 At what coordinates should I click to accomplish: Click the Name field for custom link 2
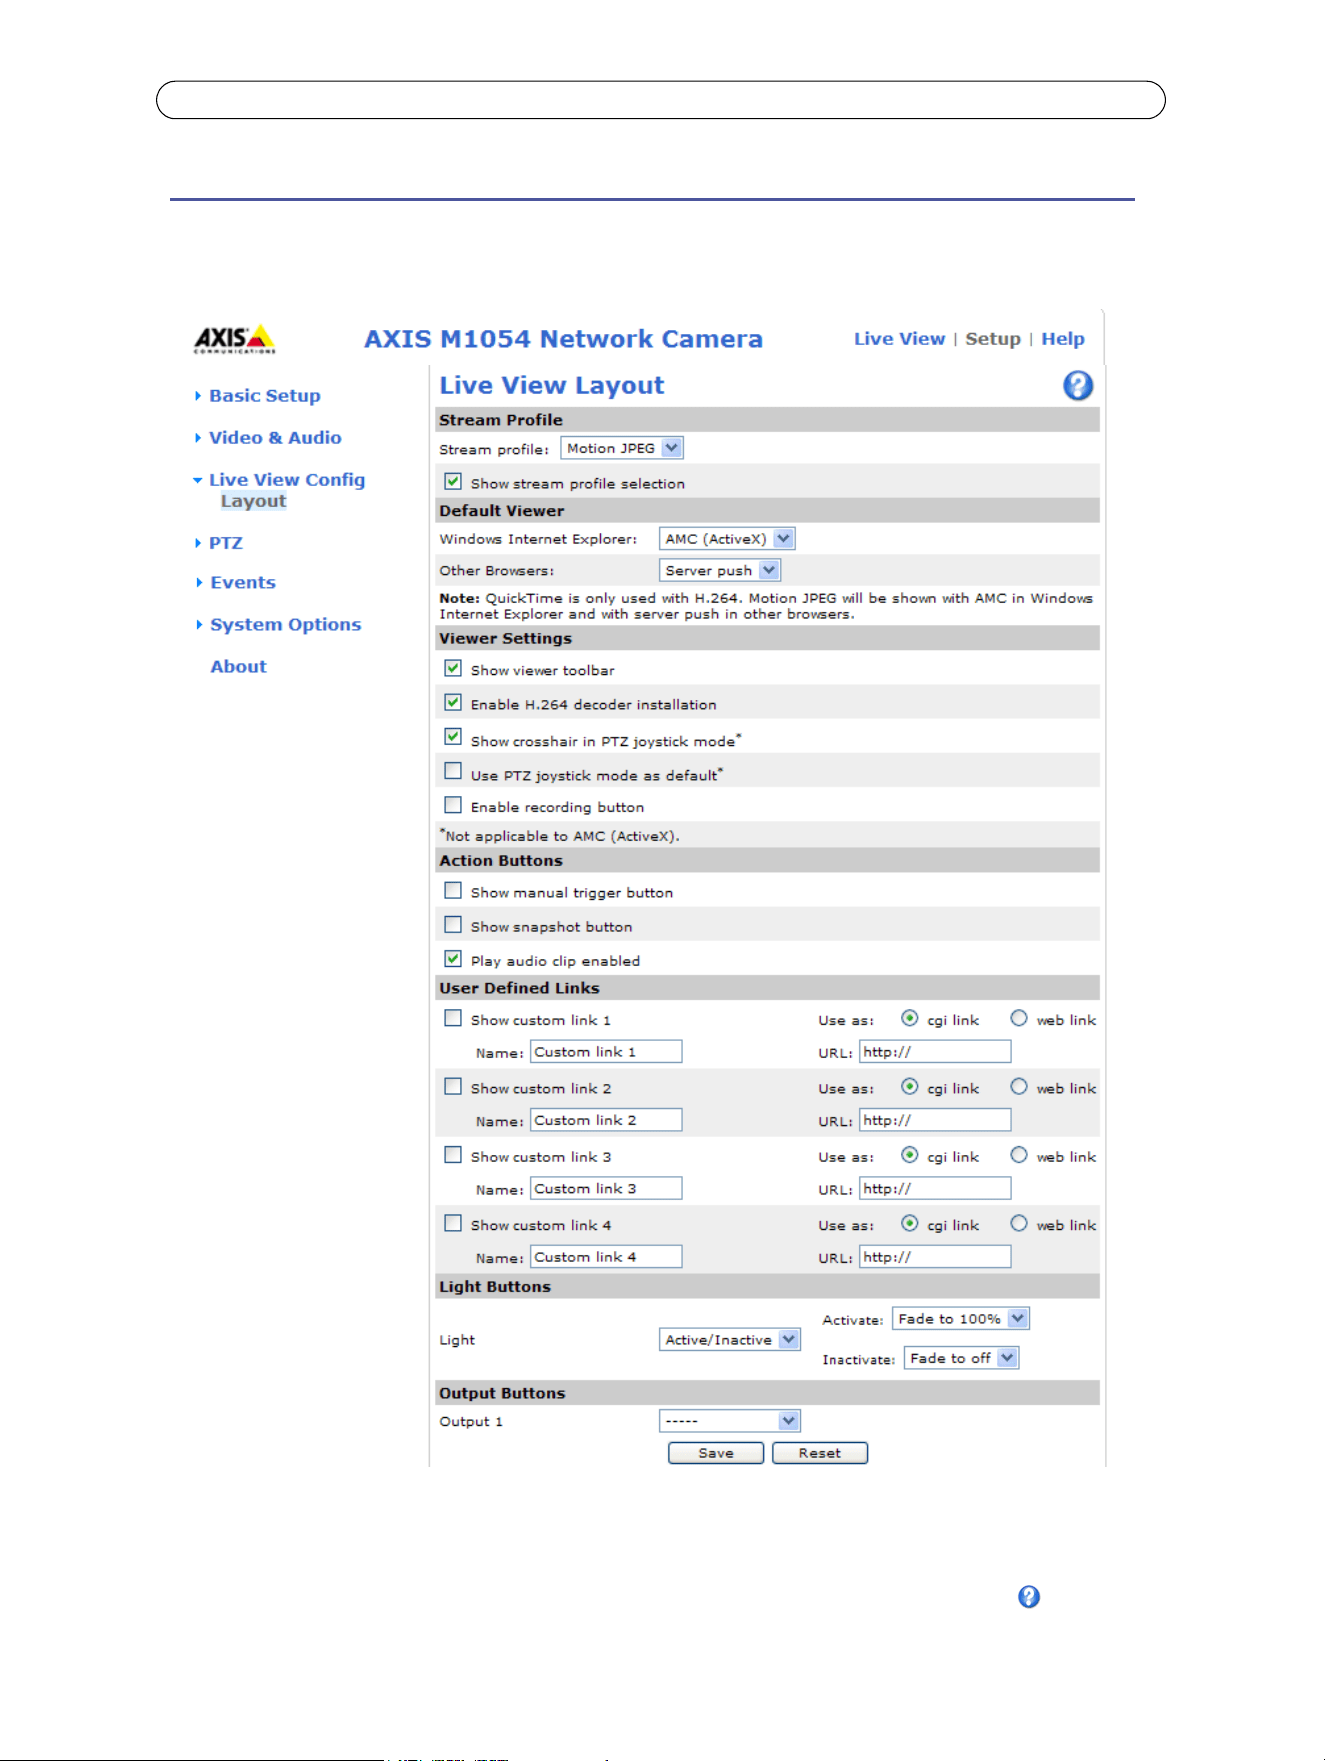coord(606,1120)
